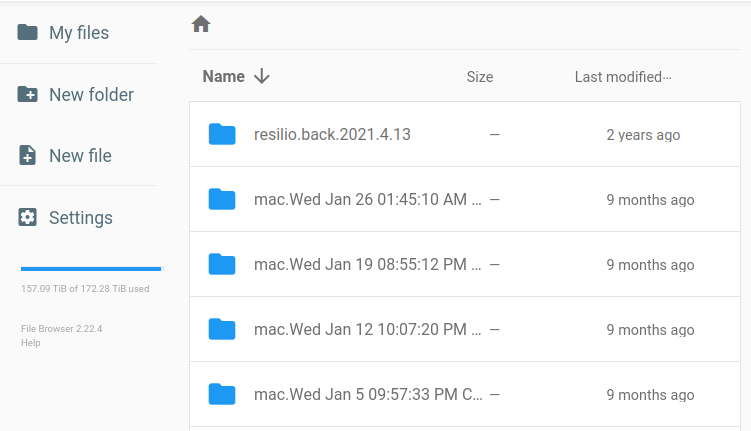
Task: Click the New file document icon
Action: click(x=28, y=156)
